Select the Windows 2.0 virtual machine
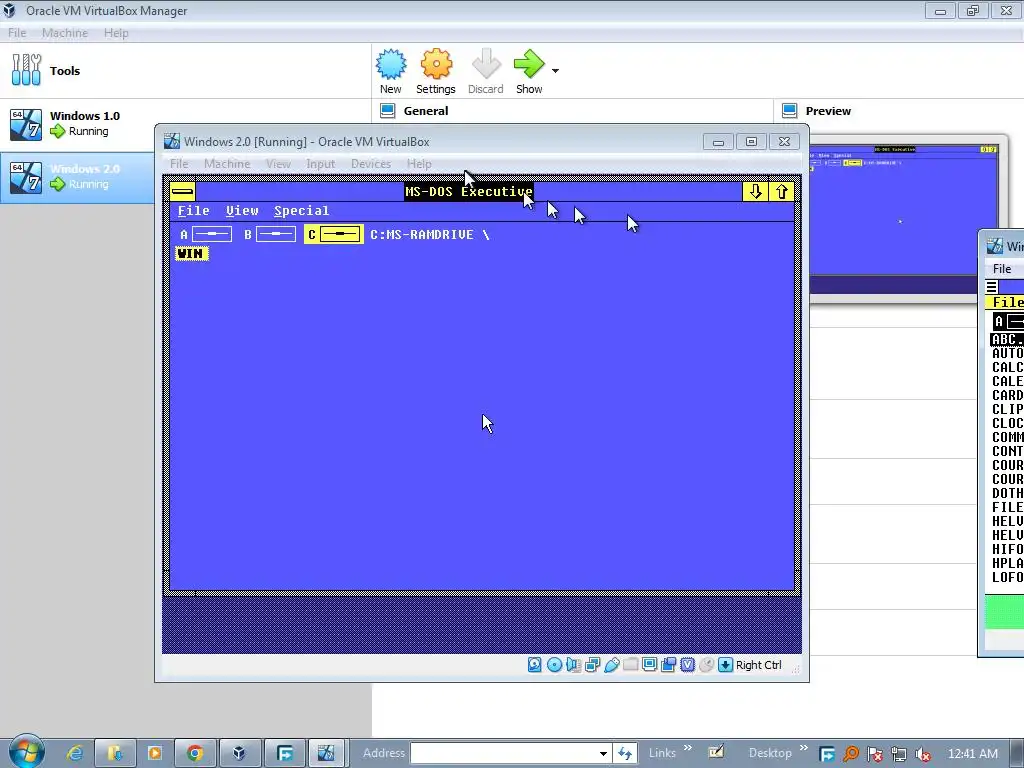 point(77,177)
